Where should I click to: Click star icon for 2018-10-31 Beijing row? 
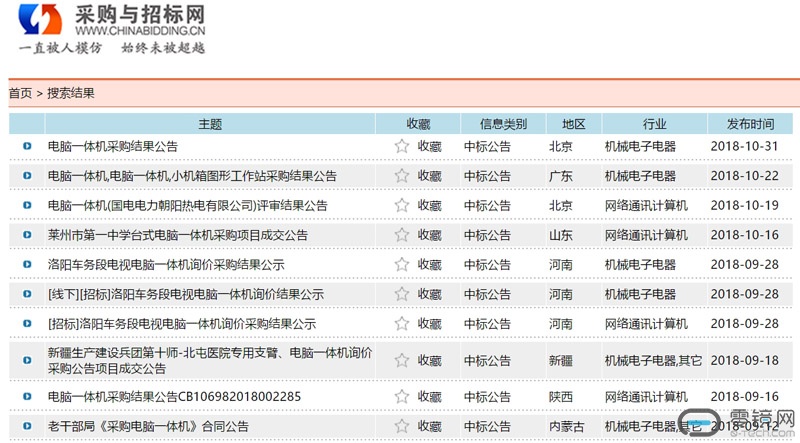click(402, 146)
